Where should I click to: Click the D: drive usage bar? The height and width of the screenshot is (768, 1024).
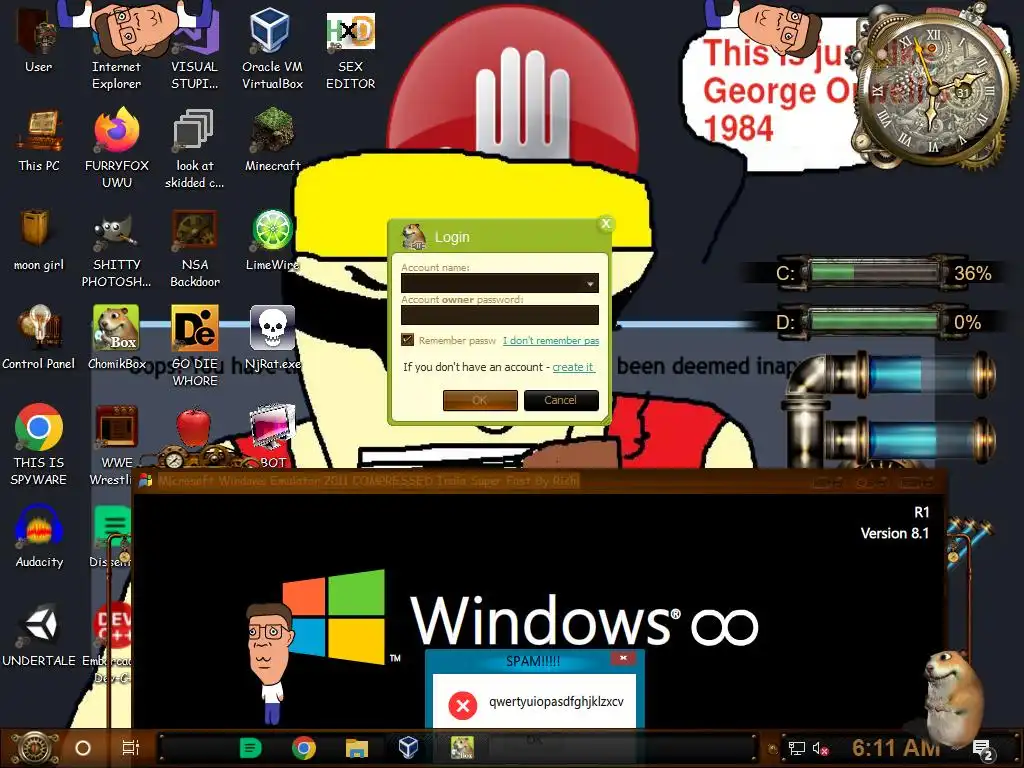874,321
